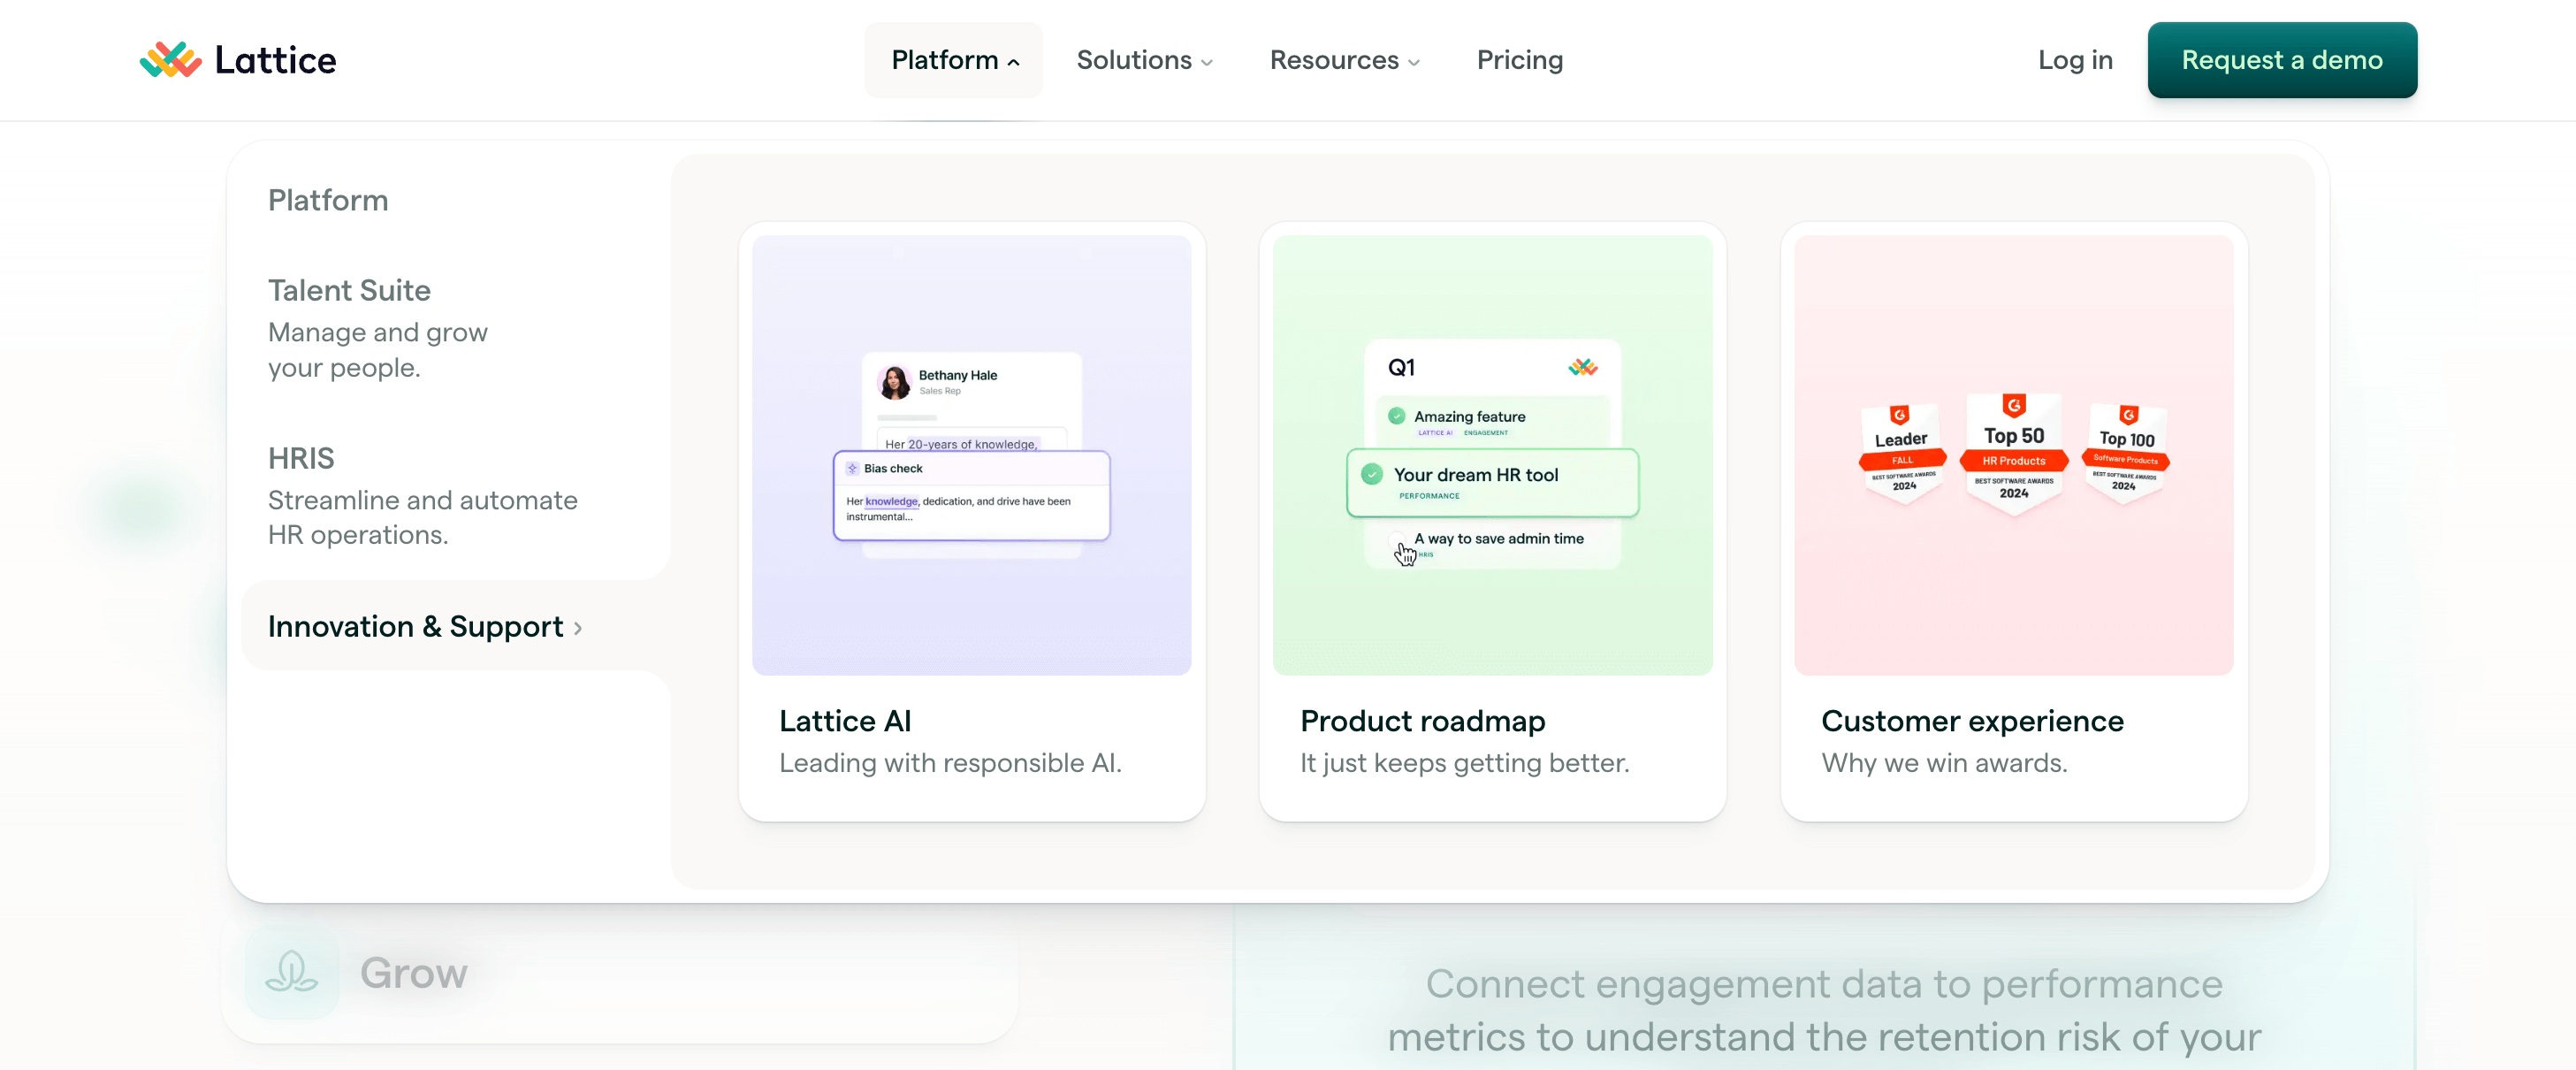Viewport: 2576px width, 1070px height.
Task: Click the Request a demo button
Action: [x=2281, y=60]
